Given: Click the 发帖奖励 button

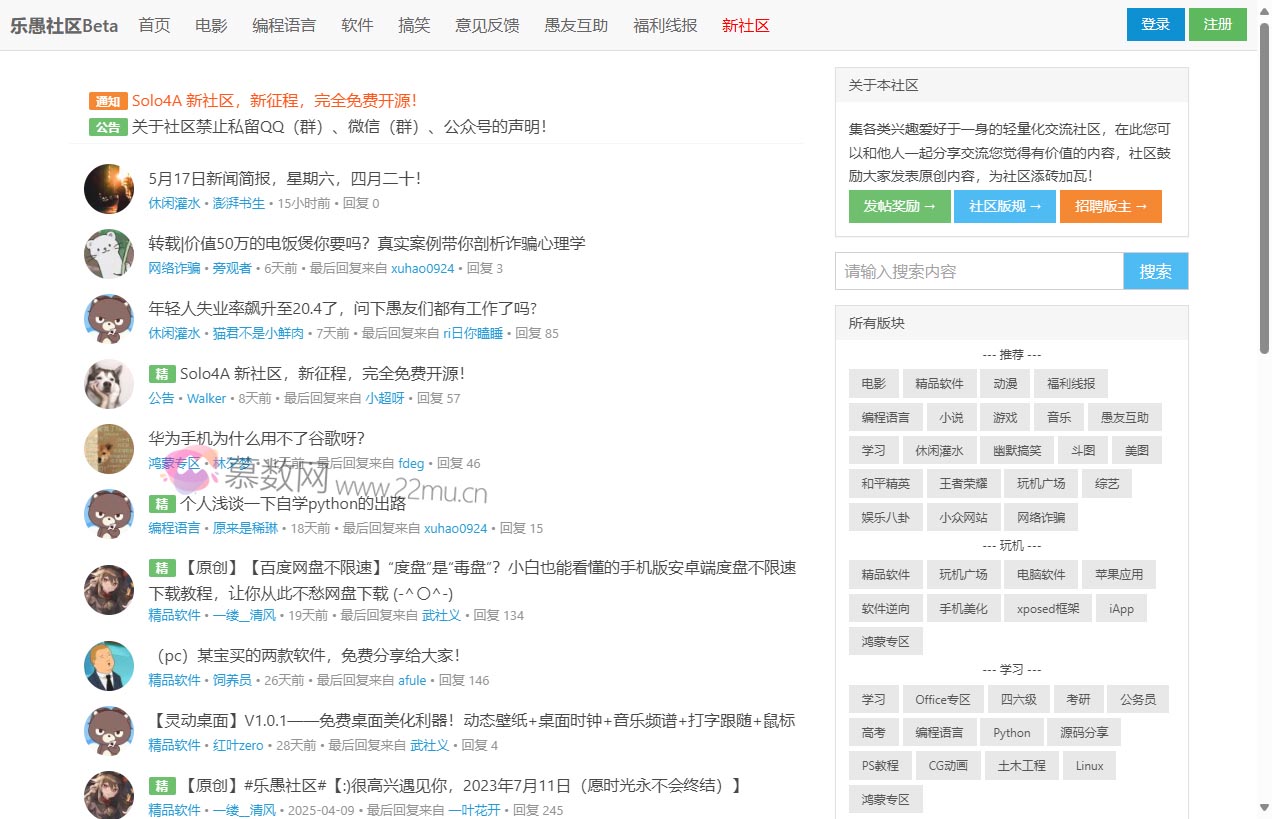Looking at the screenshot, I should 898,207.
